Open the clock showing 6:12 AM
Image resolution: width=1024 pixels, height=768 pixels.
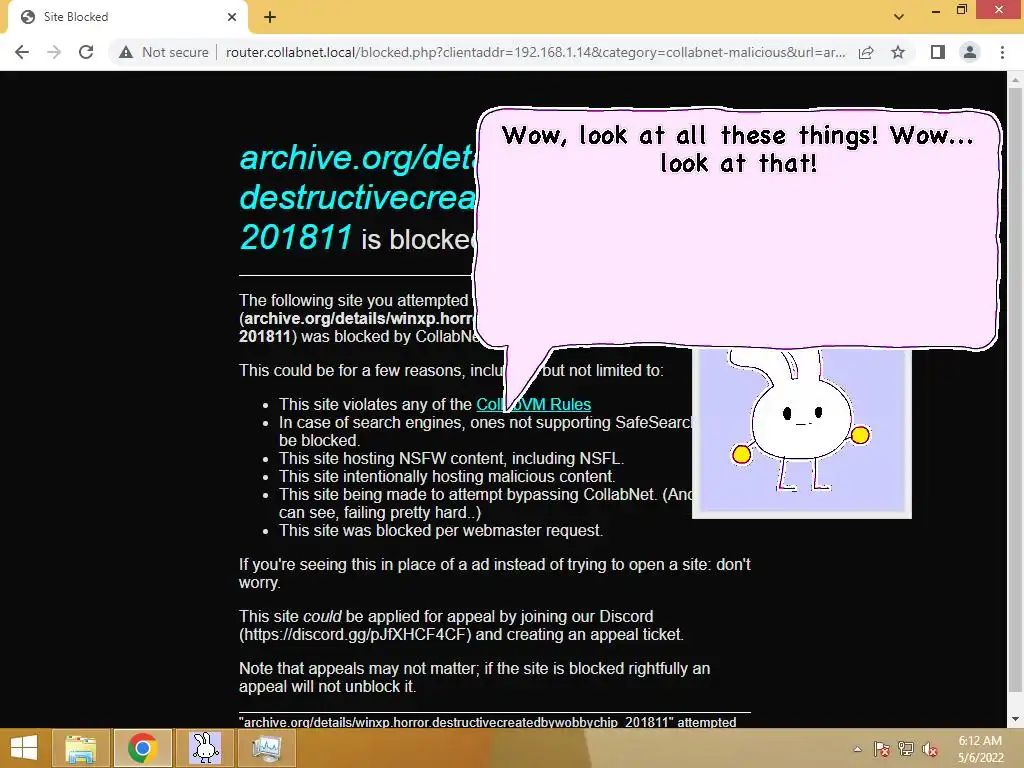click(x=980, y=749)
